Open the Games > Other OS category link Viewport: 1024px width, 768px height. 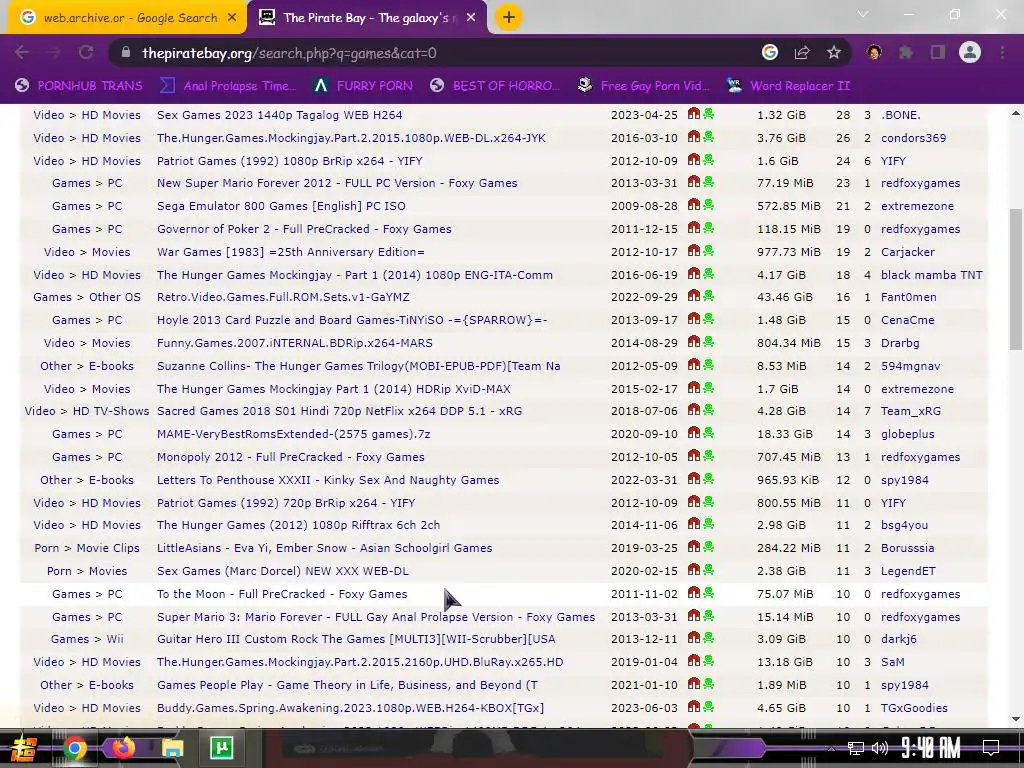[x=87, y=297]
